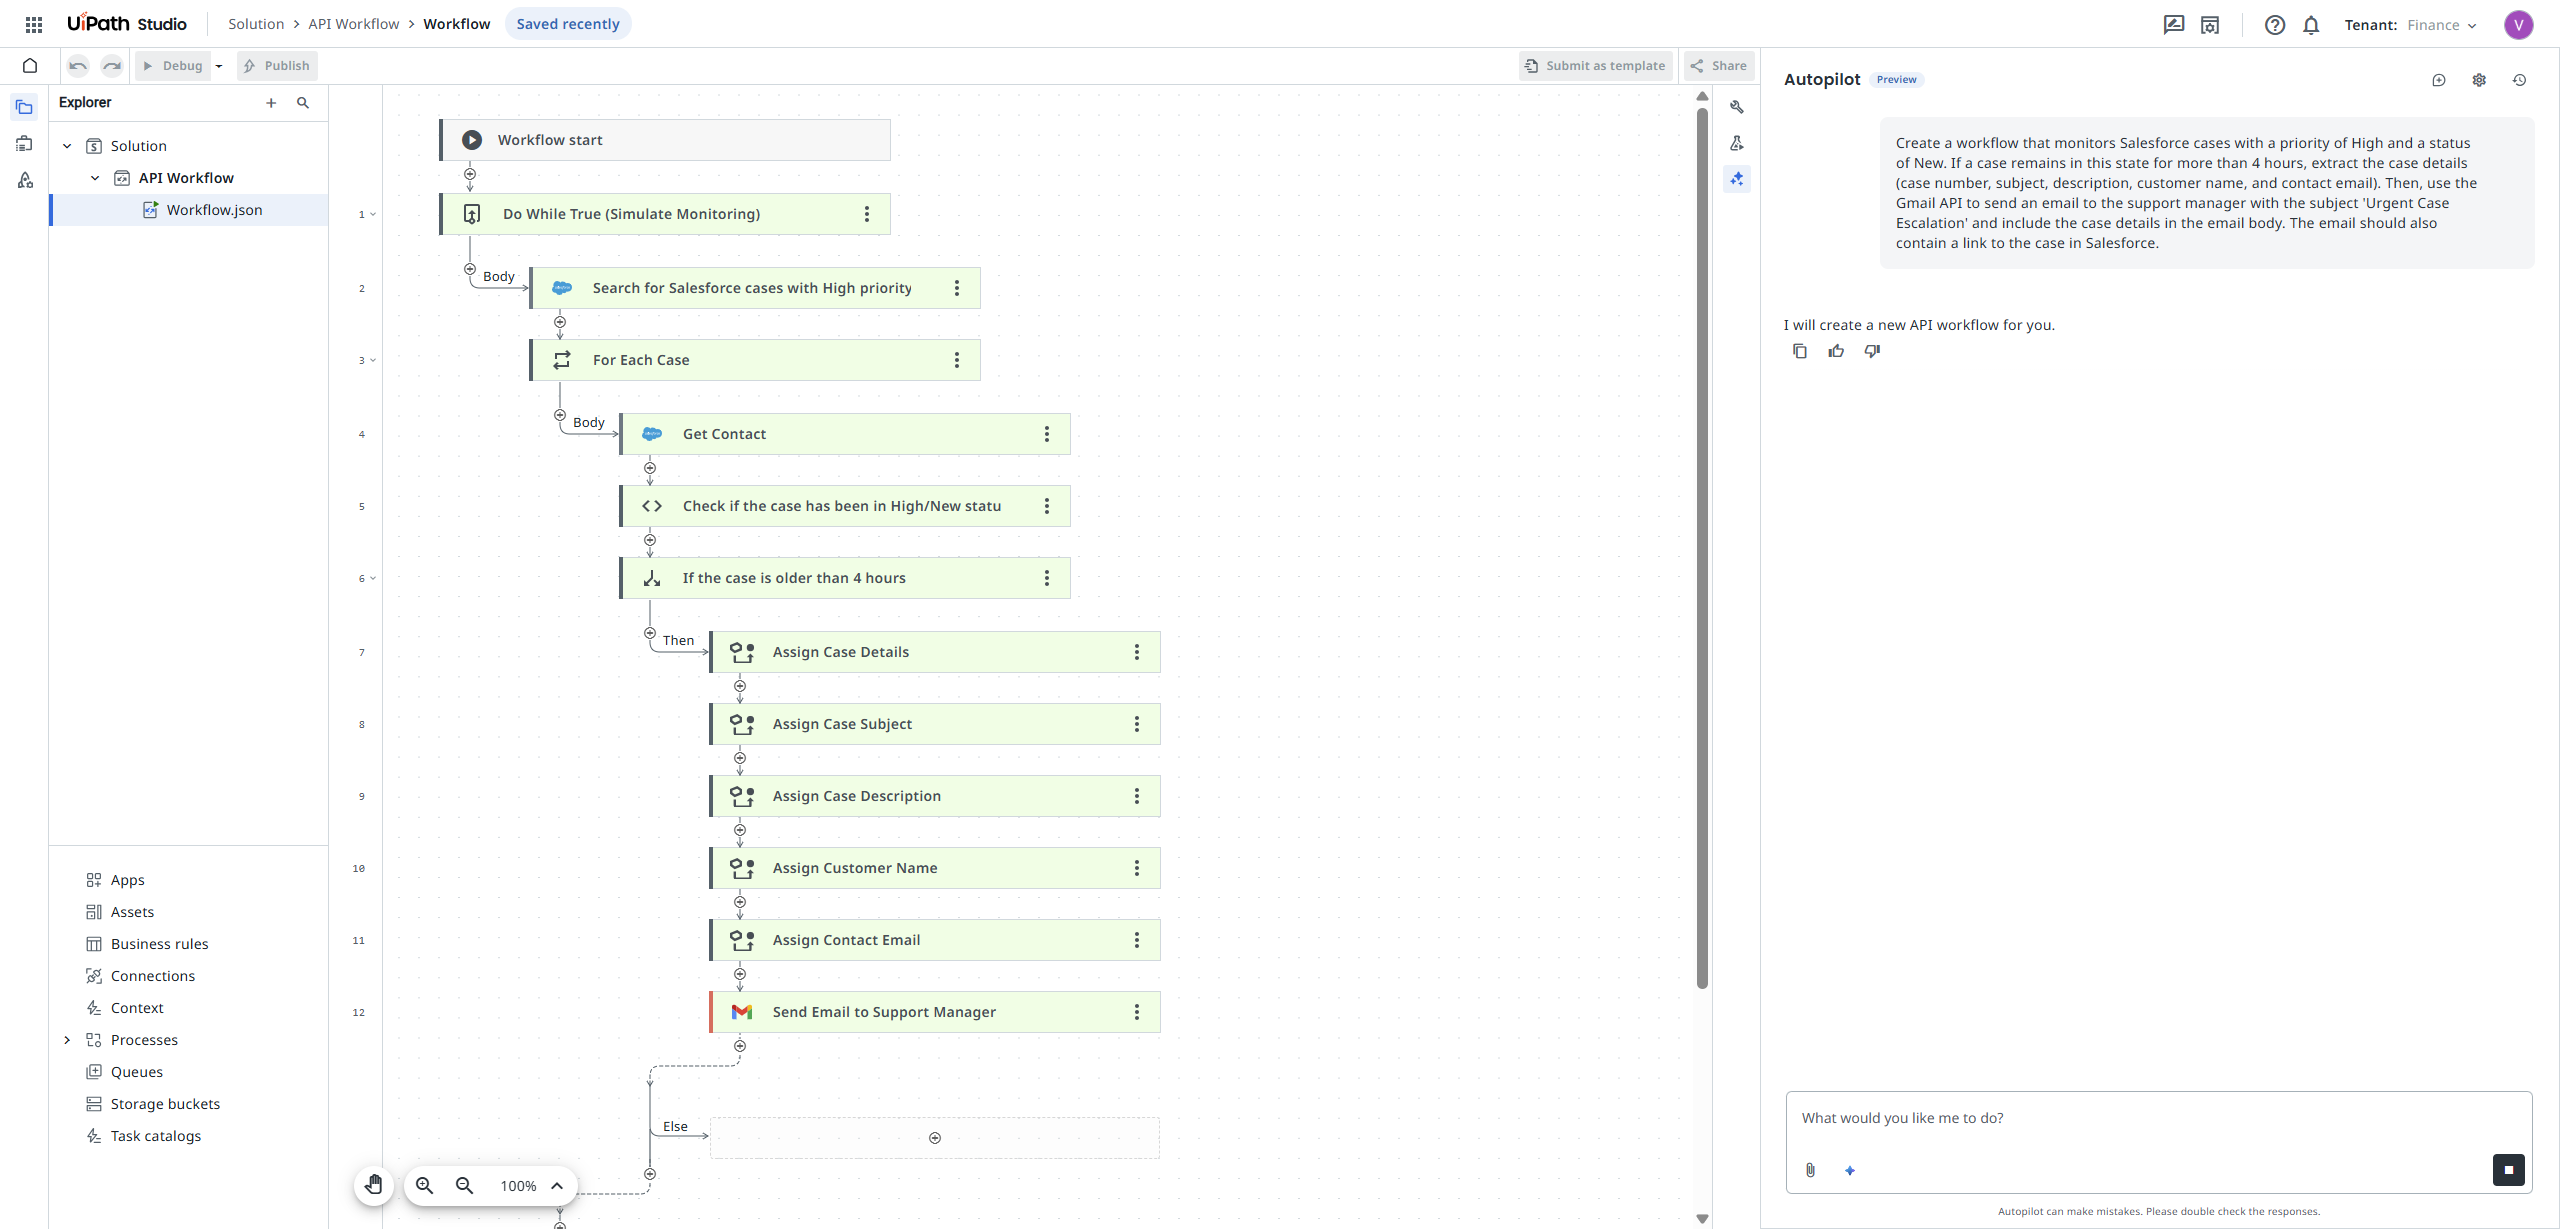This screenshot has height=1229, width=2560.
Task: Open Autopilot settings gear
Action: pyautogui.click(x=2479, y=80)
